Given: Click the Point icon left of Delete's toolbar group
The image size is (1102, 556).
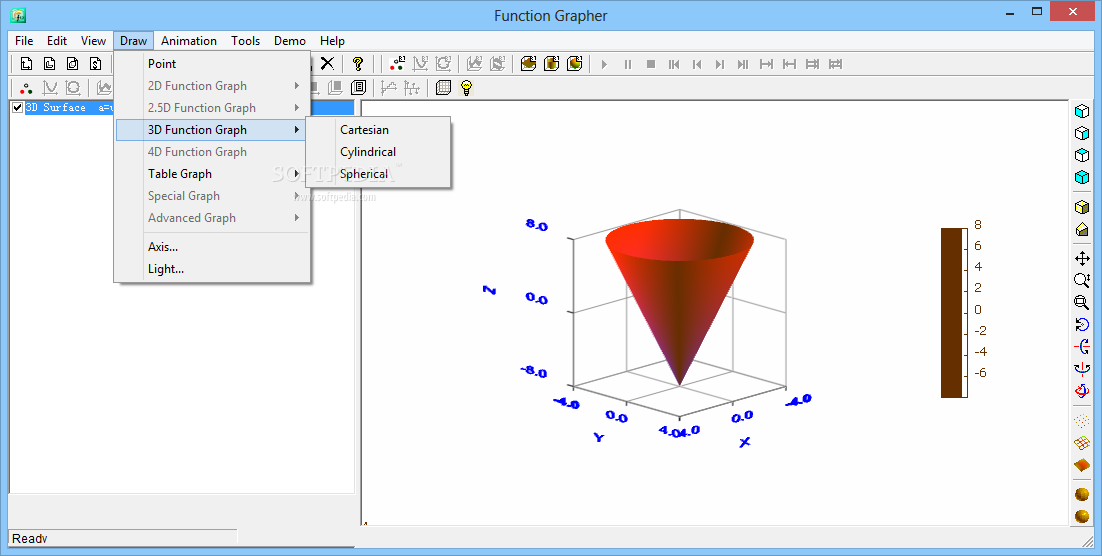Looking at the screenshot, I should tap(397, 64).
